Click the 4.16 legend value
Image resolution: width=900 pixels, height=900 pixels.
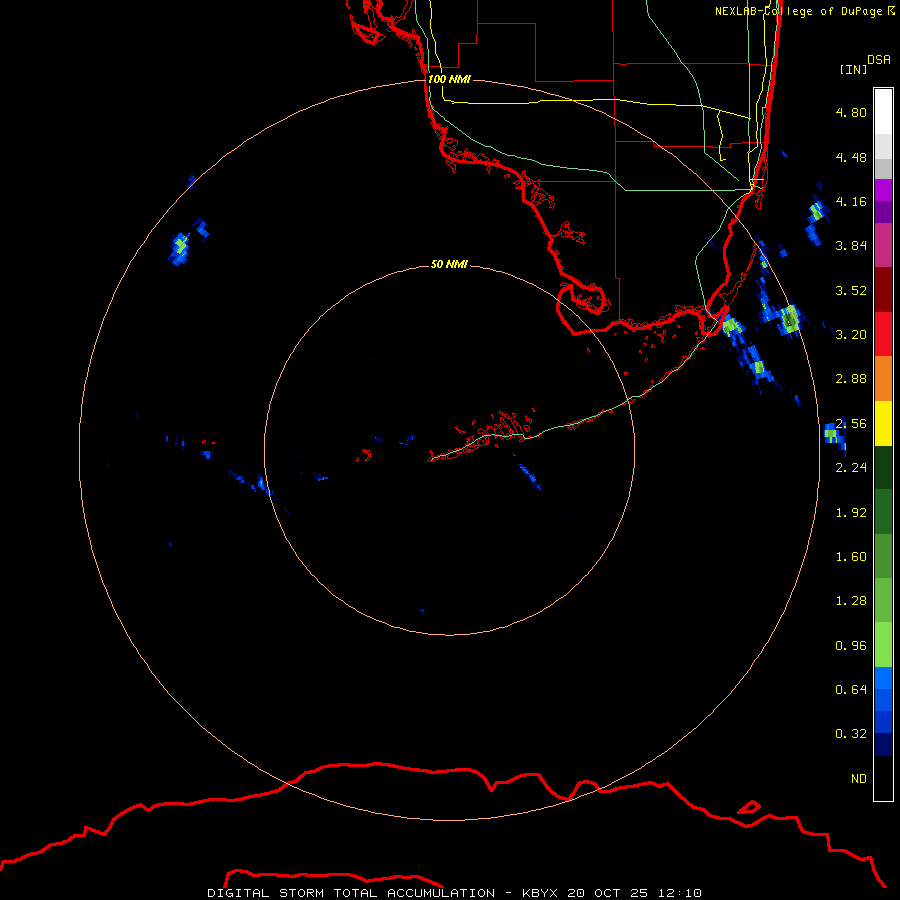coord(851,201)
